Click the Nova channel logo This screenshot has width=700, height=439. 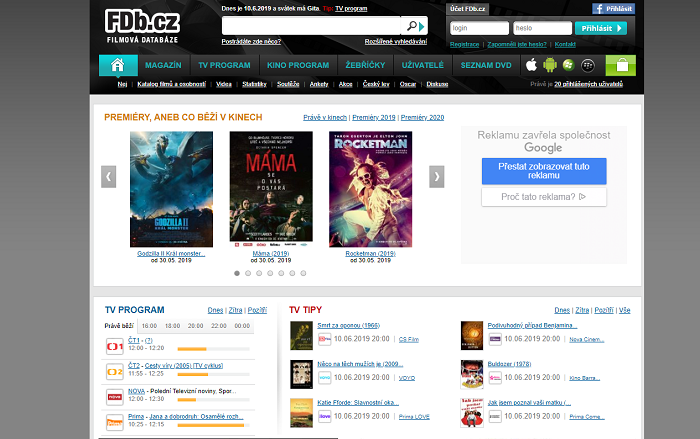click(x=115, y=394)
